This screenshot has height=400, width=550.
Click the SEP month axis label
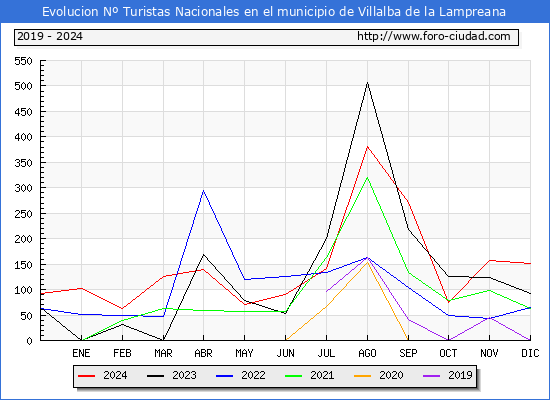point(408,353)
